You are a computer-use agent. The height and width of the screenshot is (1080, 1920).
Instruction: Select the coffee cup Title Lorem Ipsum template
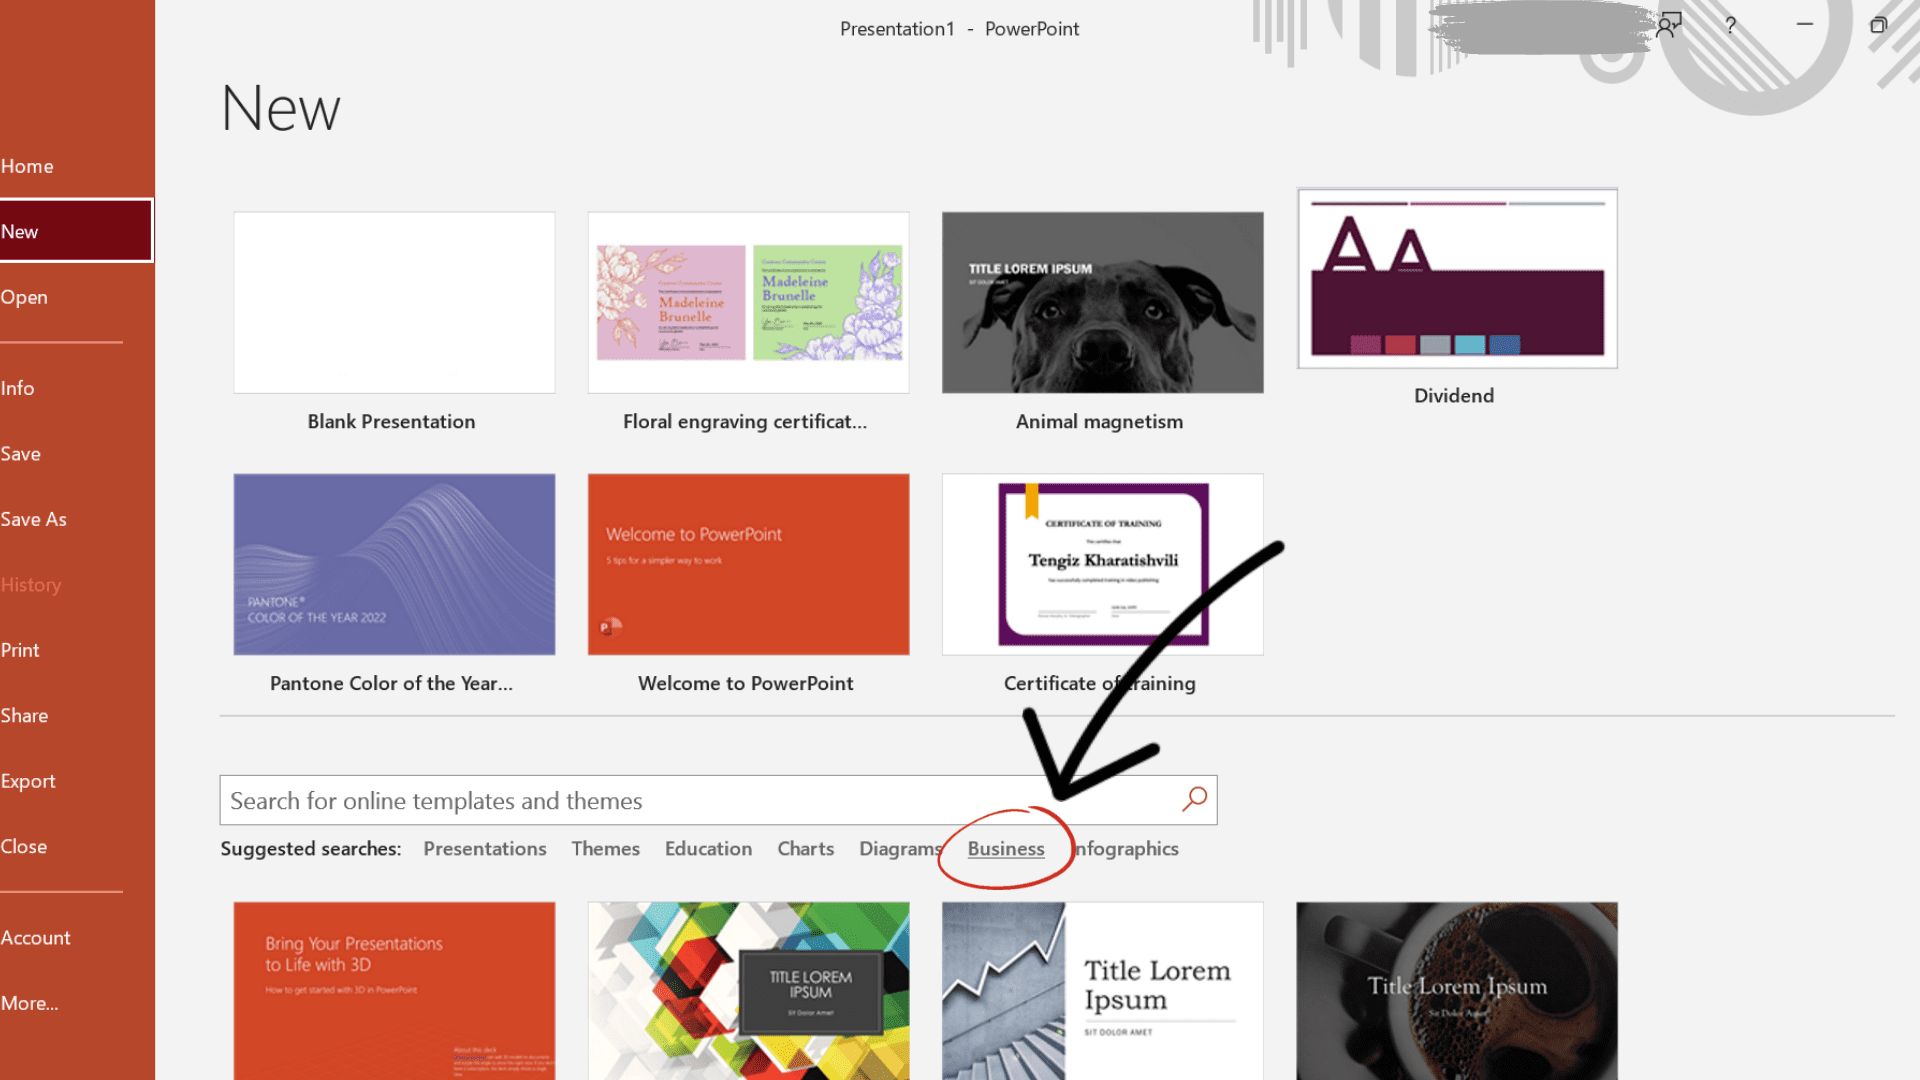1457,990
